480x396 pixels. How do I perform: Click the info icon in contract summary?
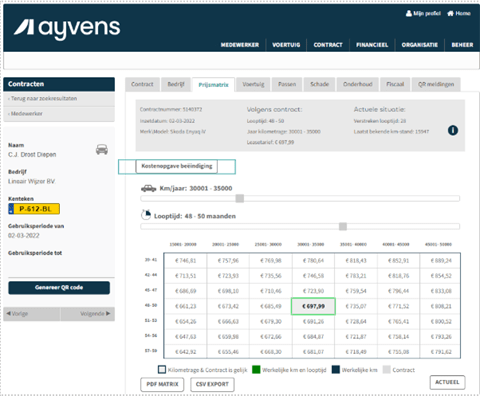[x=453, y=130]
